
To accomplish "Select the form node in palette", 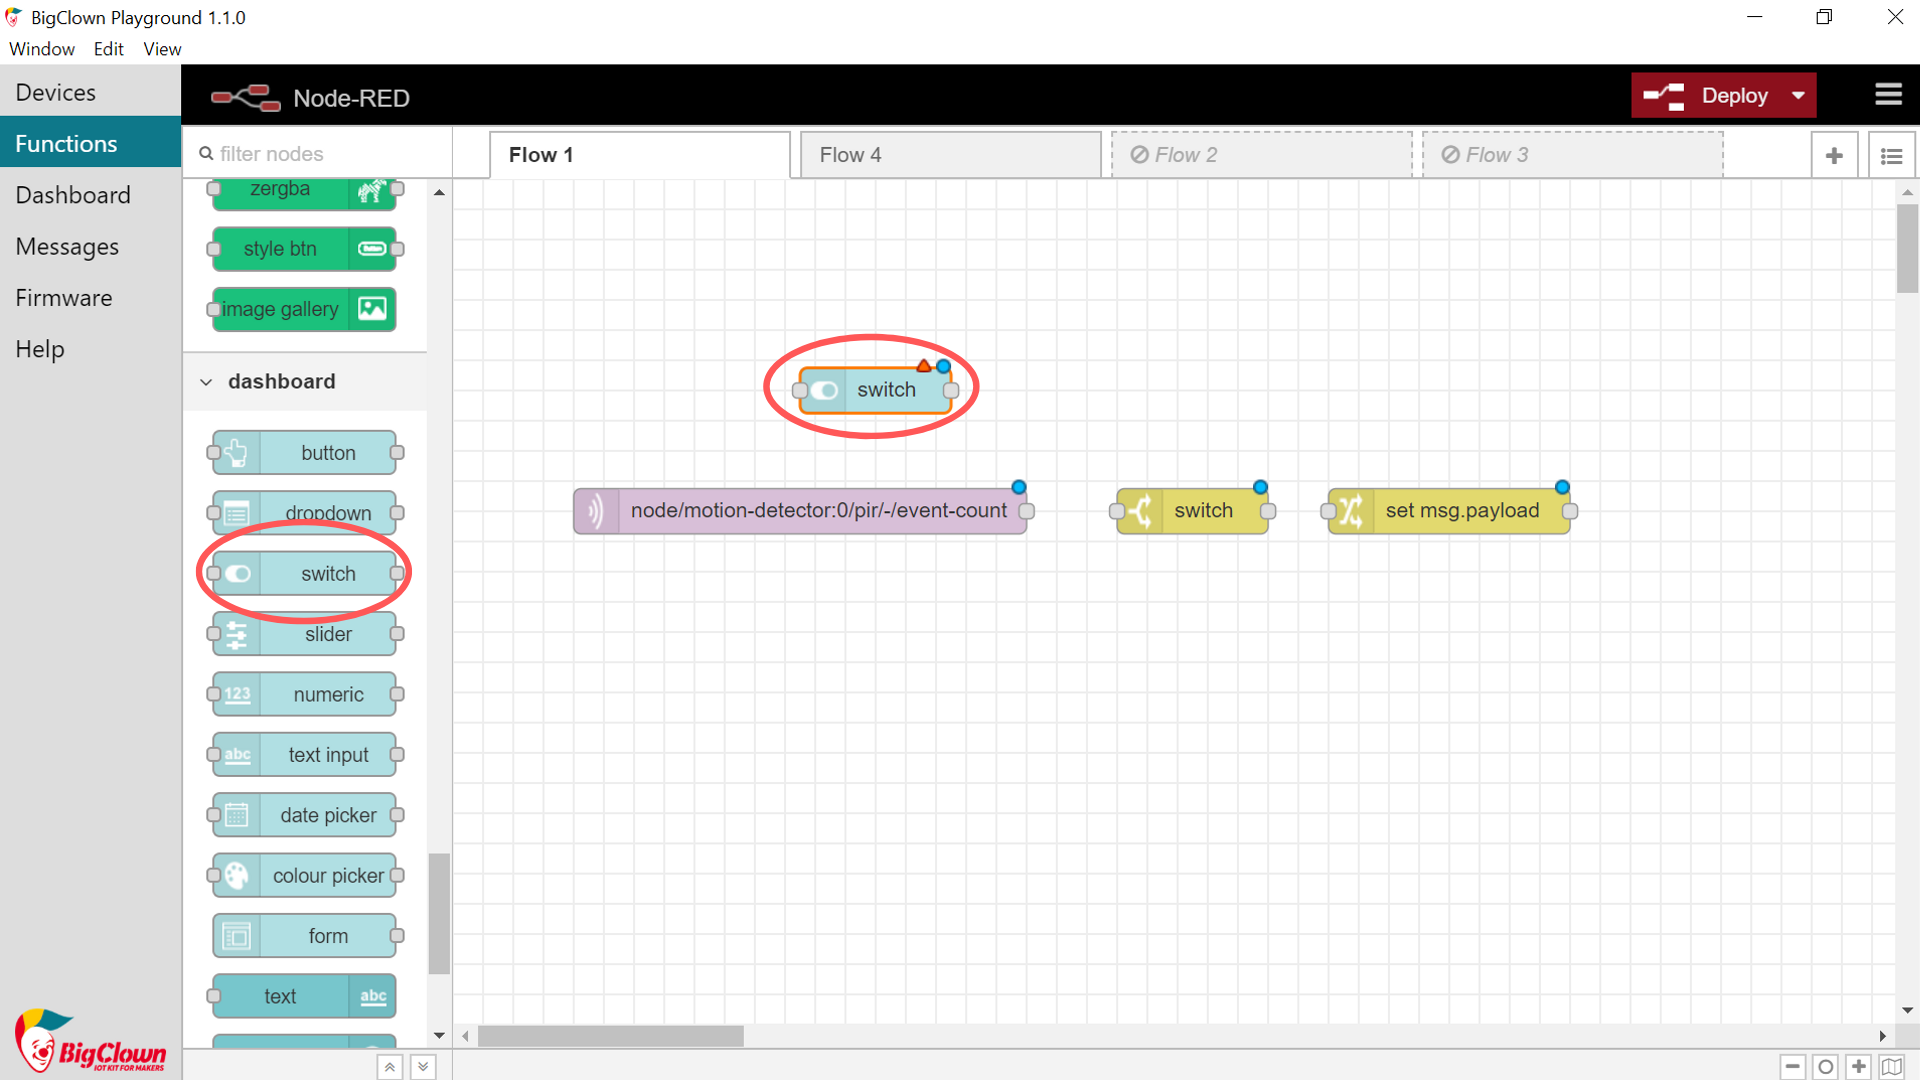I will (305, 936).
